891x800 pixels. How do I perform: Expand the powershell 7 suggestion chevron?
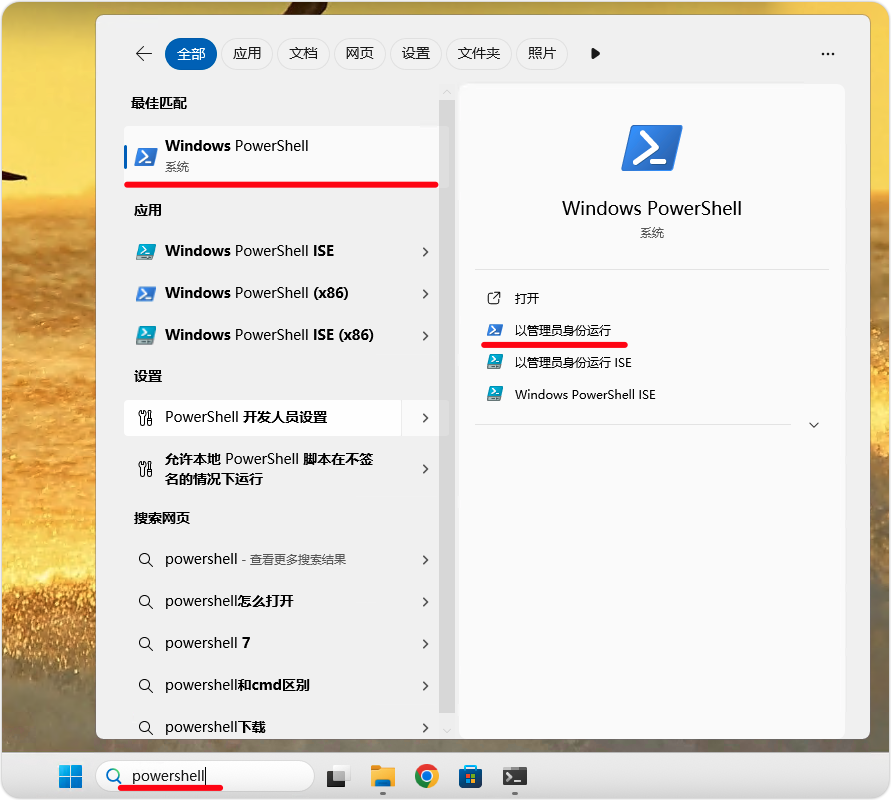tap(425, 644)
